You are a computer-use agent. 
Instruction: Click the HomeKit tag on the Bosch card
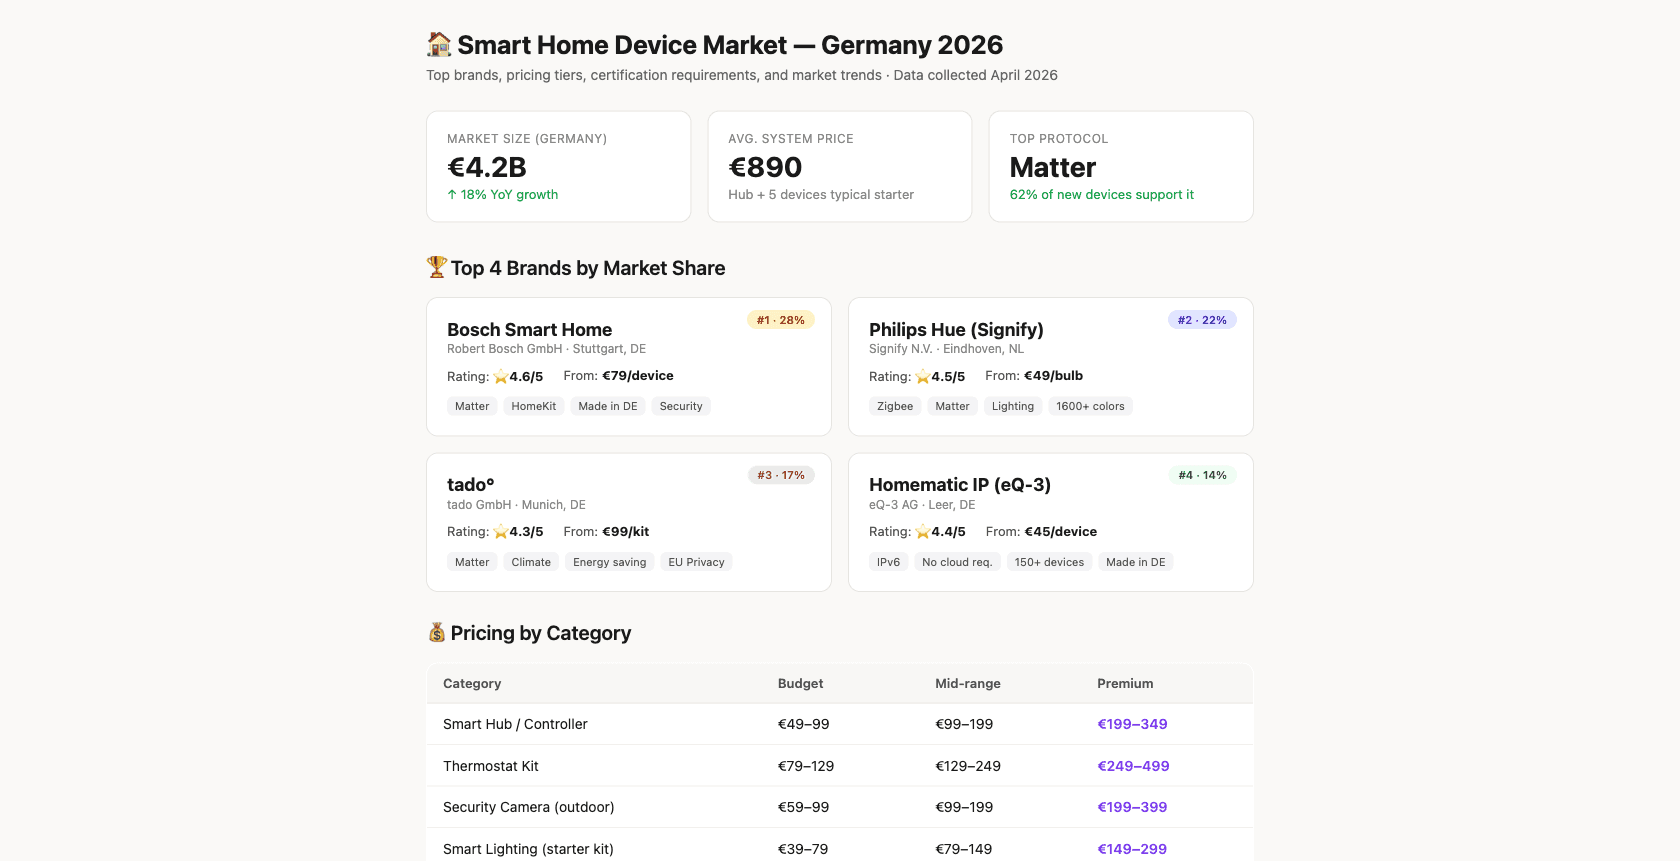534,406
